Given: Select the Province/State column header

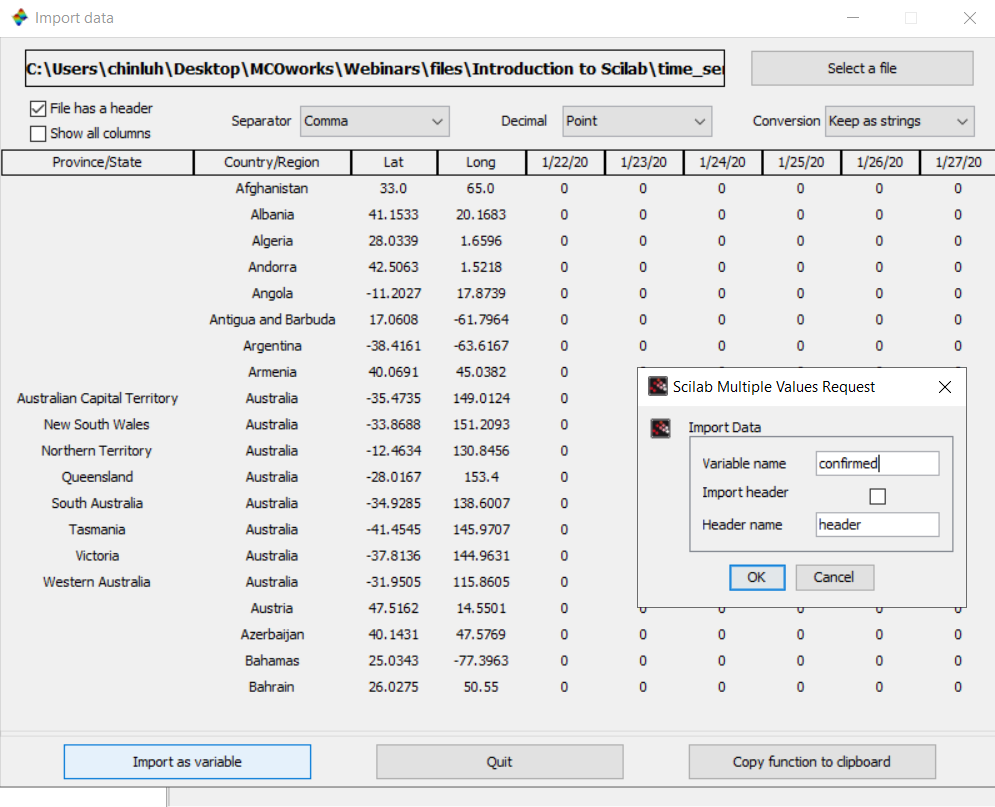Looking at the screenshot, I should tap(97, 162).
